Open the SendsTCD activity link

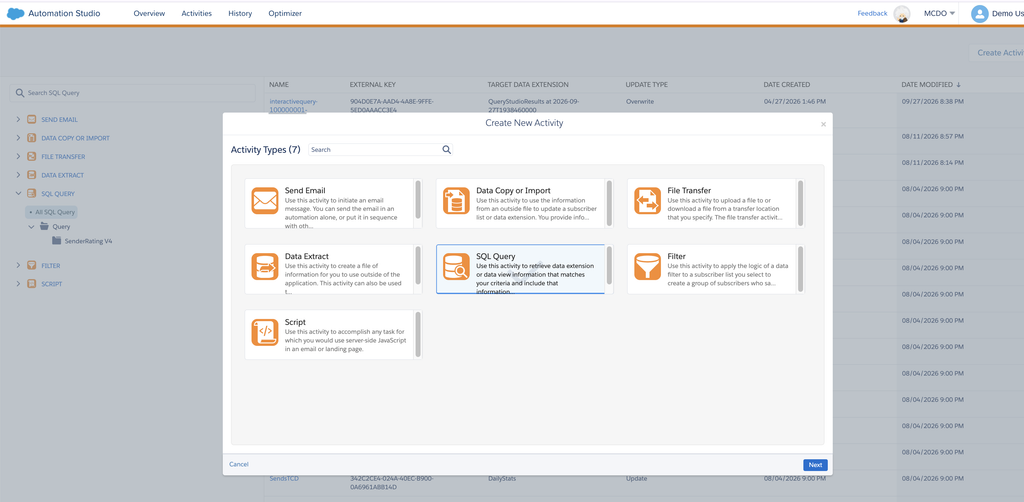[284, 478]
